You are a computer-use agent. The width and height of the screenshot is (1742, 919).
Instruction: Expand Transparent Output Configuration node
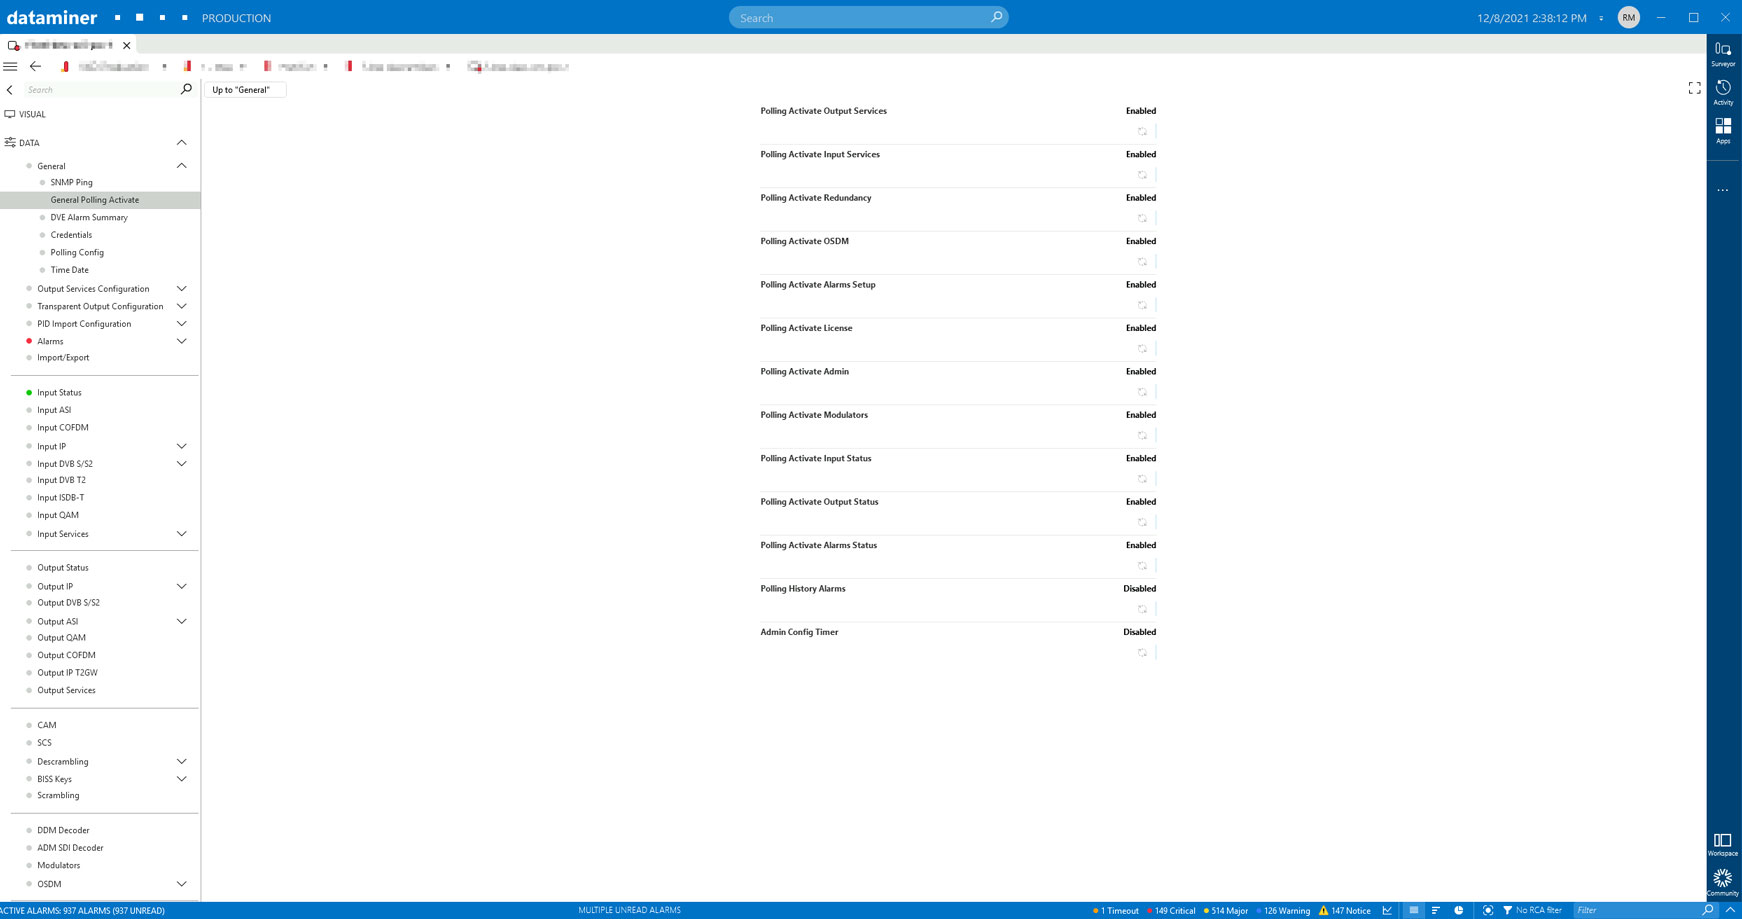182,307
